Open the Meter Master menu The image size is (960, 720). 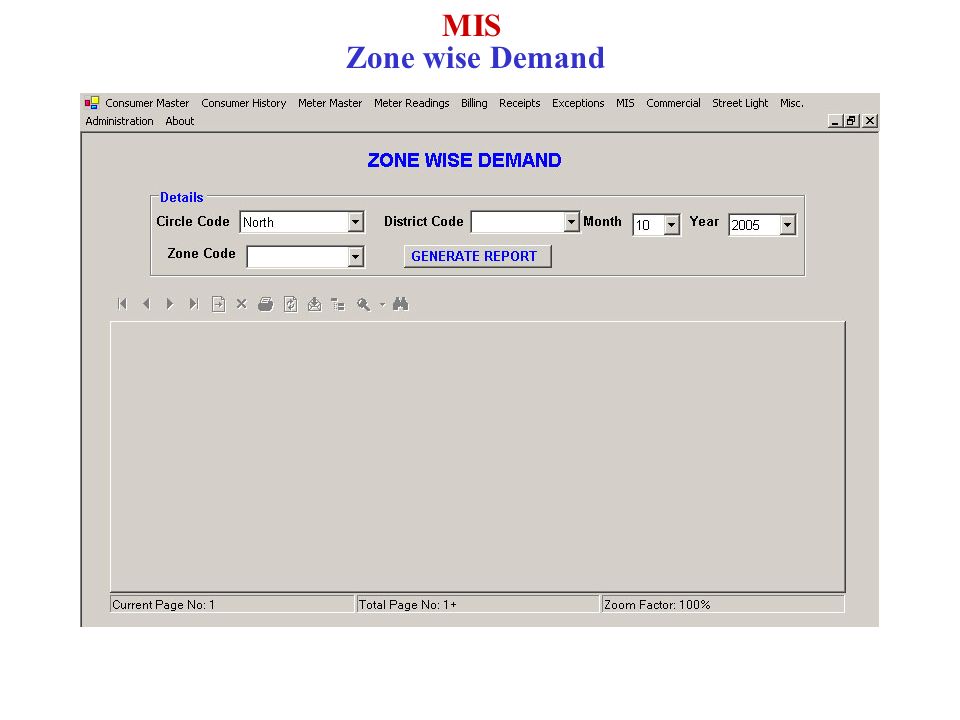point(330,103)
